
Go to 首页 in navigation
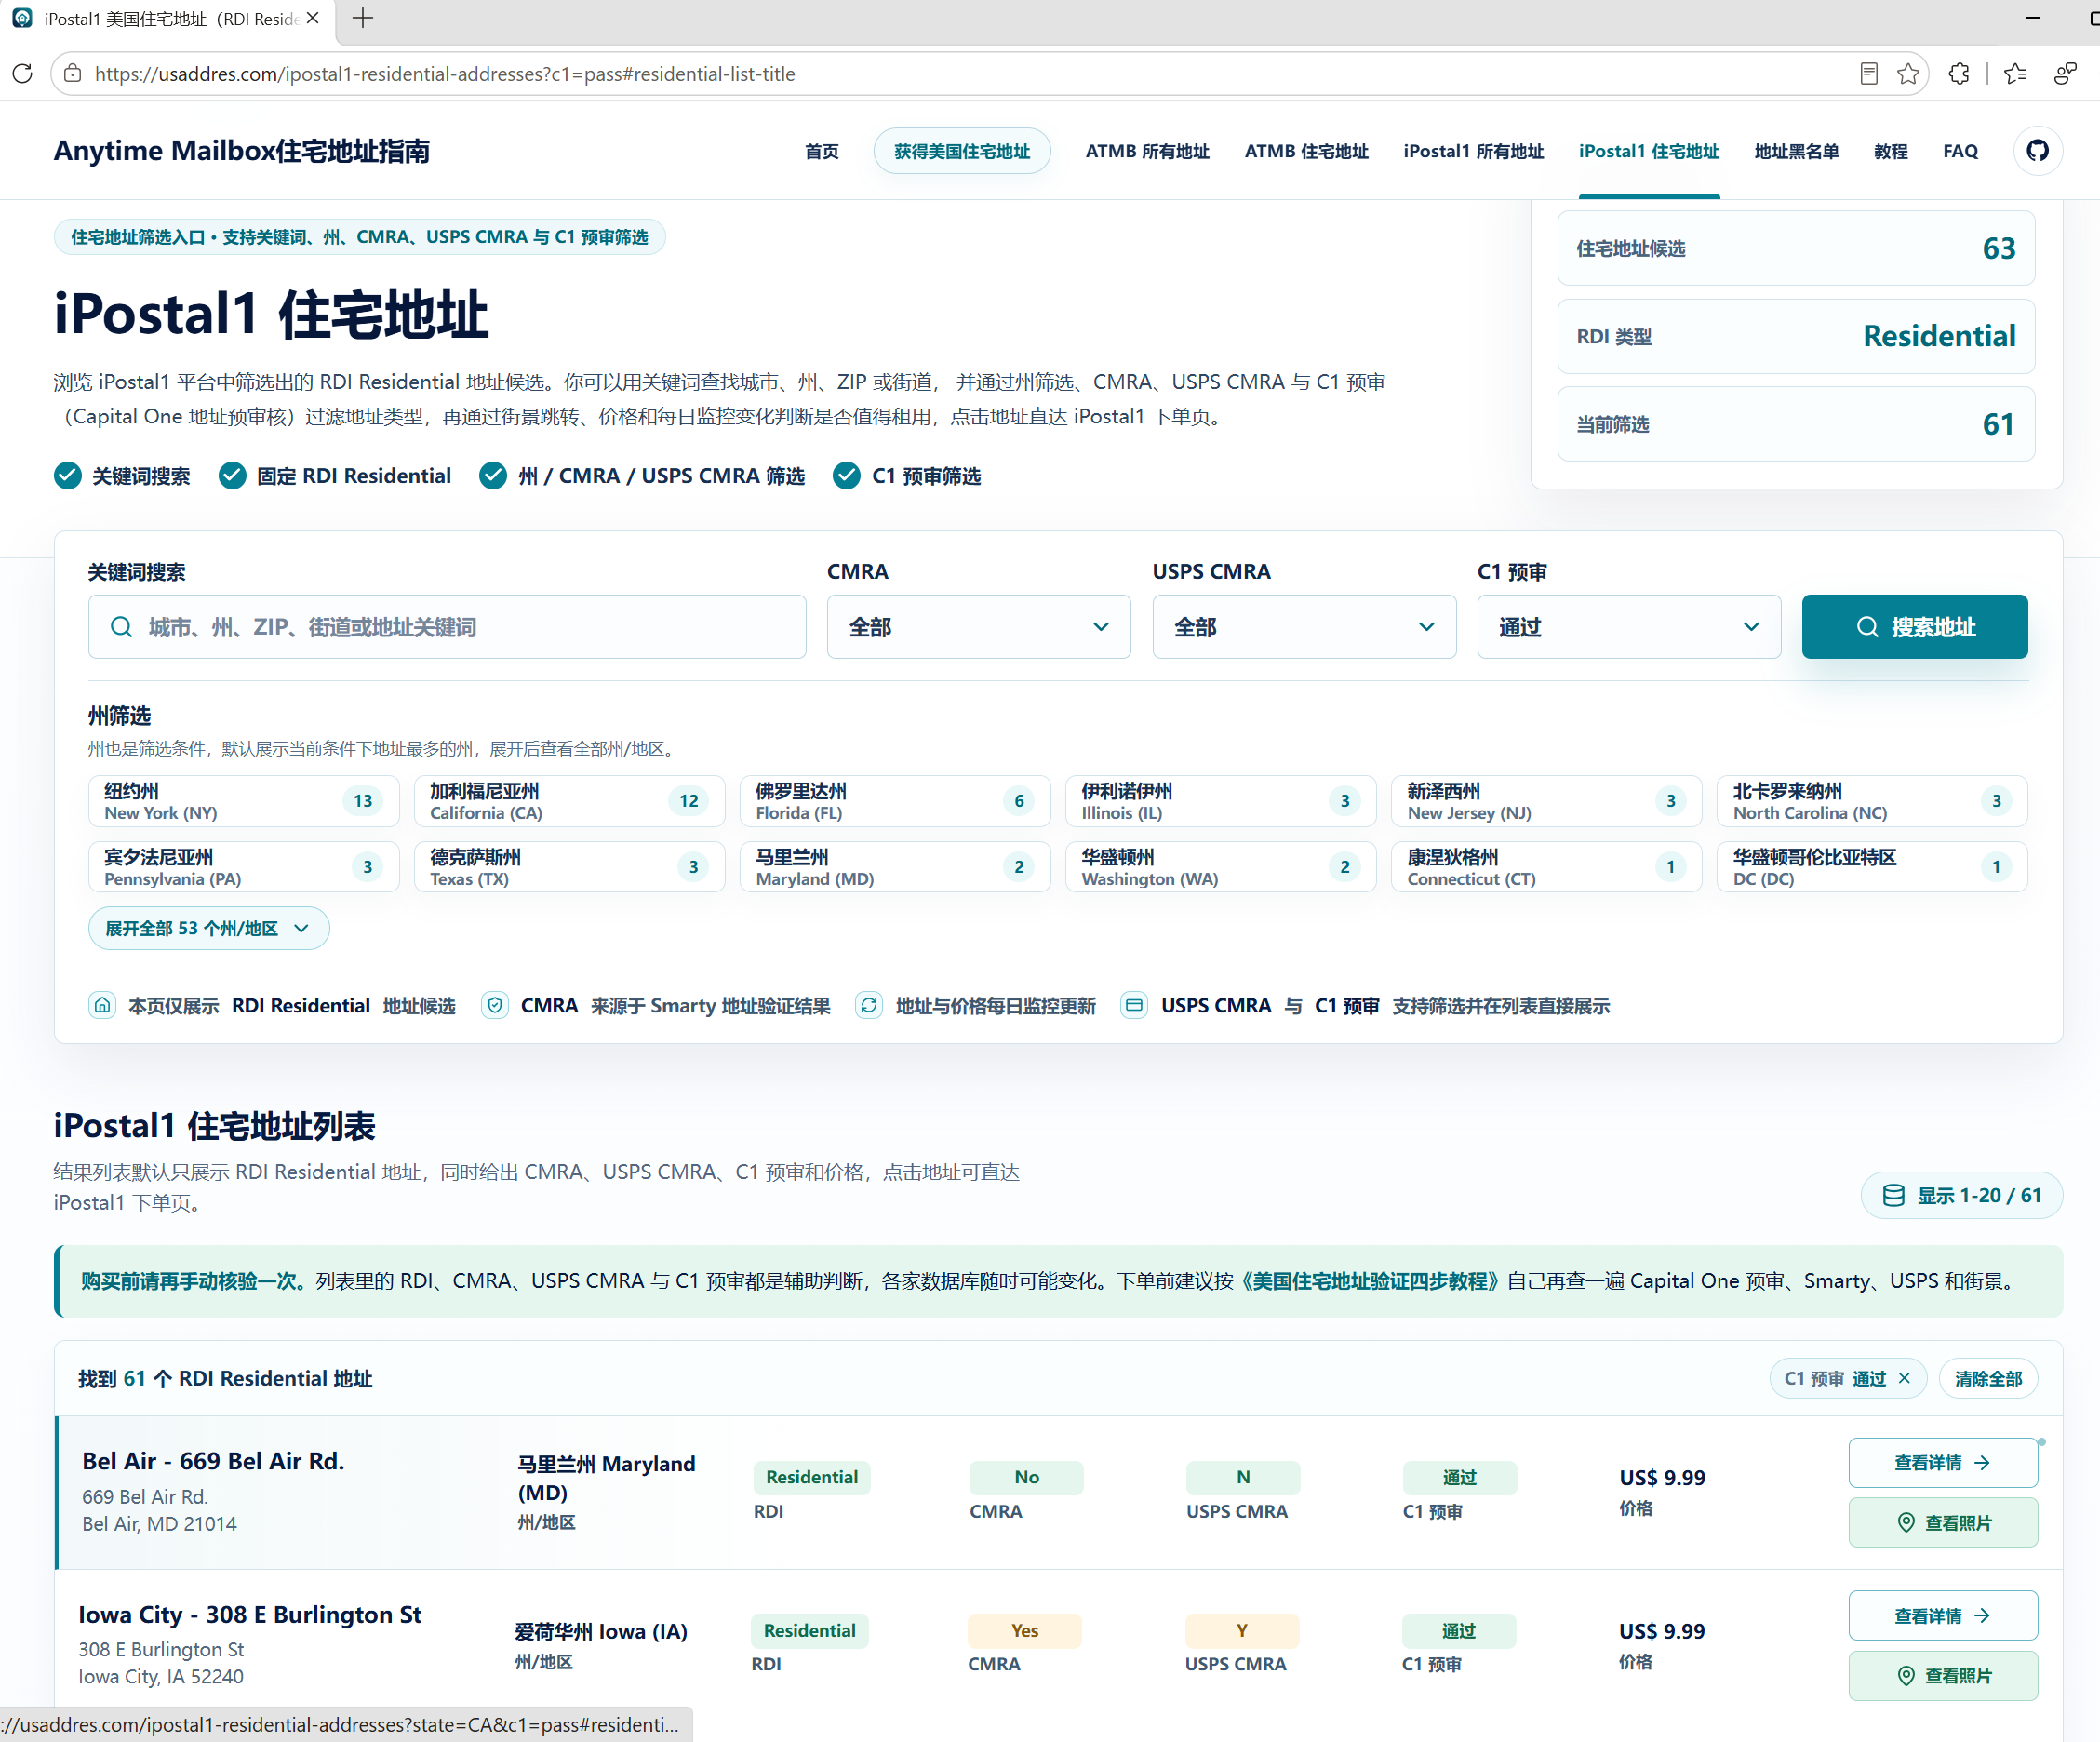pos(822,151)
